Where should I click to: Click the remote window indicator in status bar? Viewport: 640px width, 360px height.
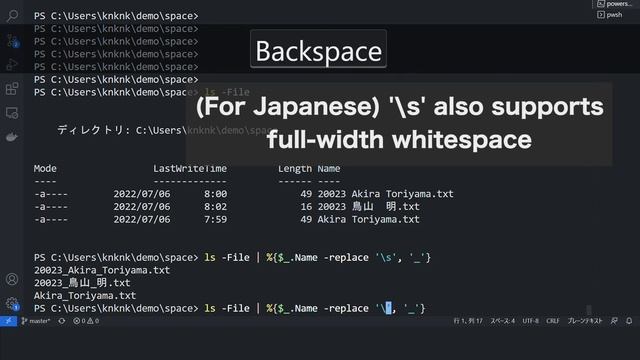8,321
